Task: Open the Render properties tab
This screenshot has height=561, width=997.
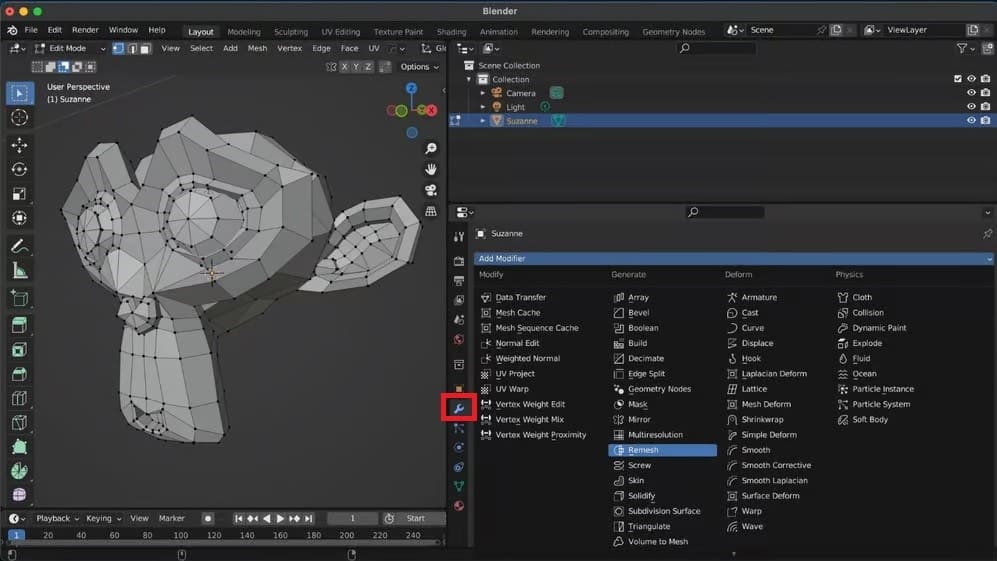Action: tap(458, 261)
